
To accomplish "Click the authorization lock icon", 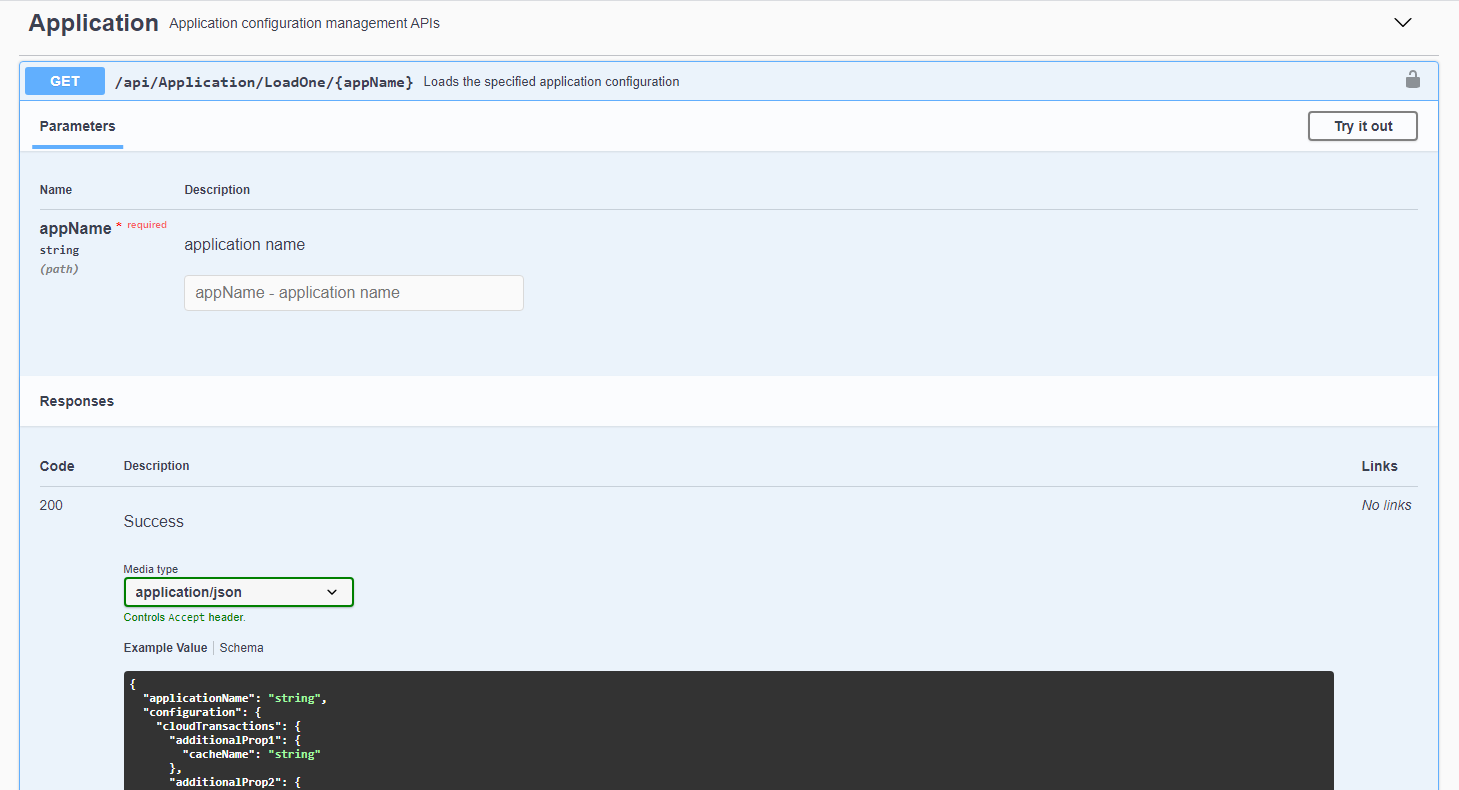I will coord(1412,80).
